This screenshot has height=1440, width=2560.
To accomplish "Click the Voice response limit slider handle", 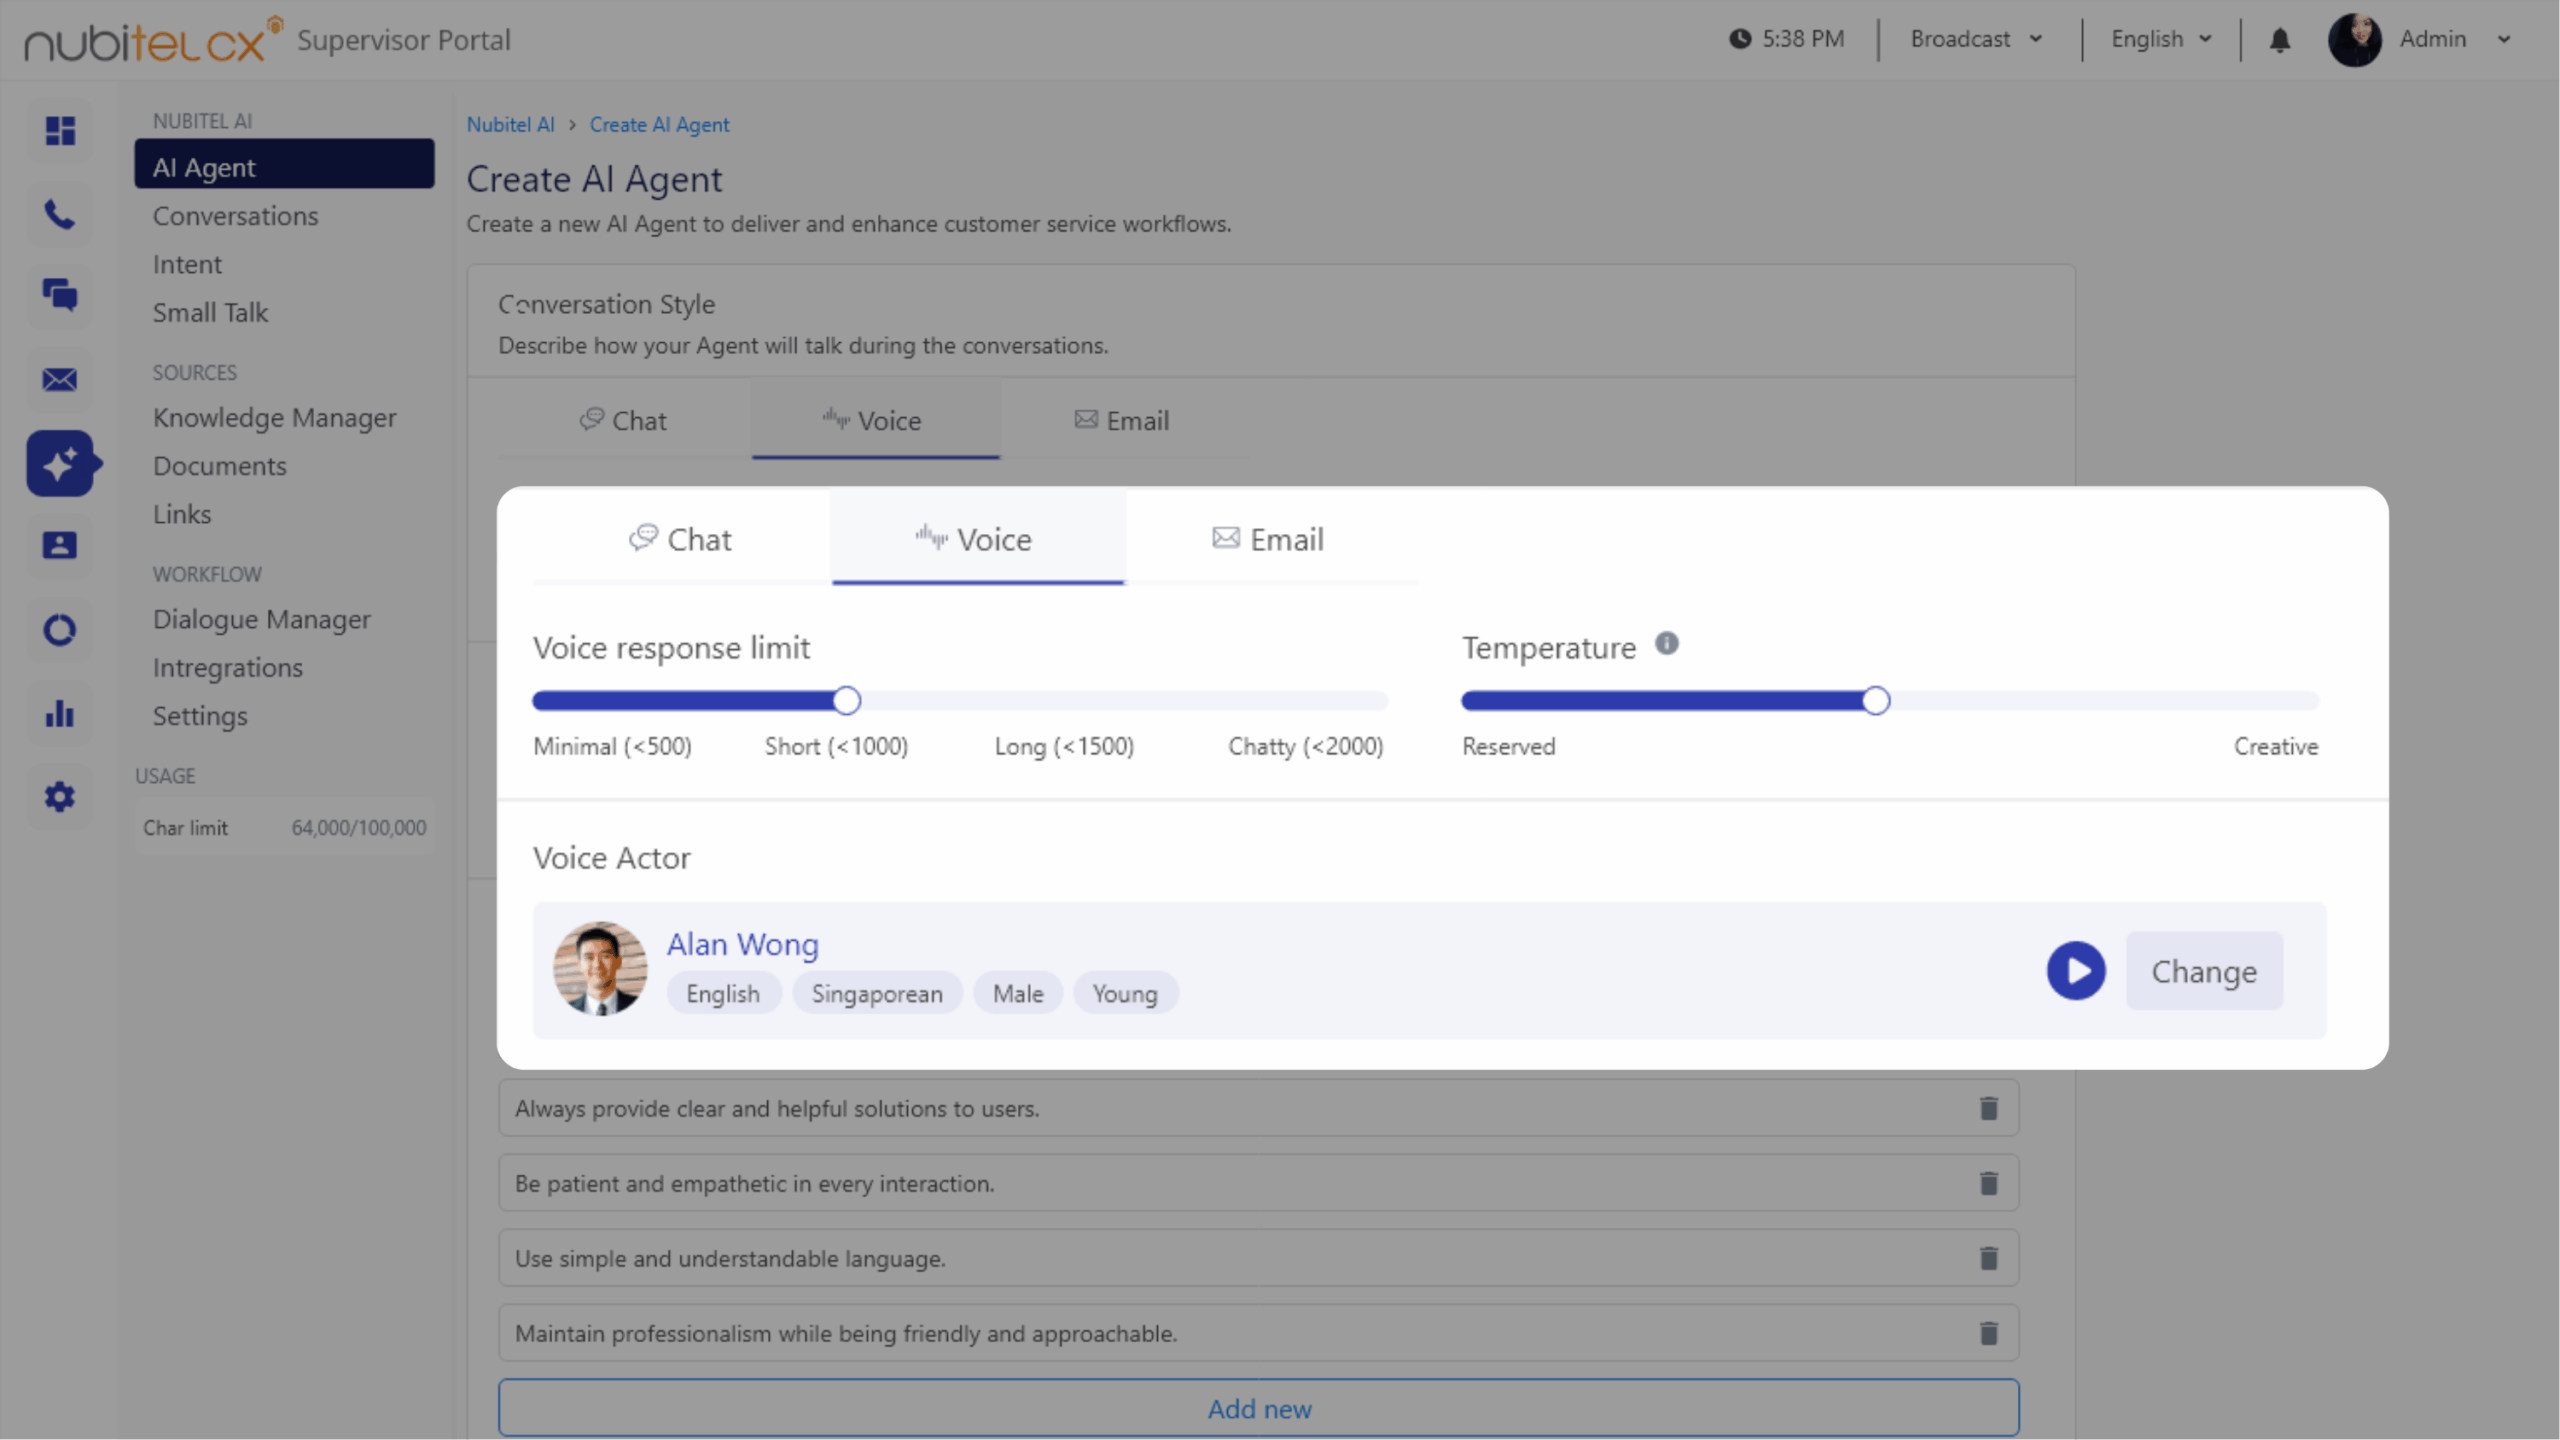I will point(846,700).
